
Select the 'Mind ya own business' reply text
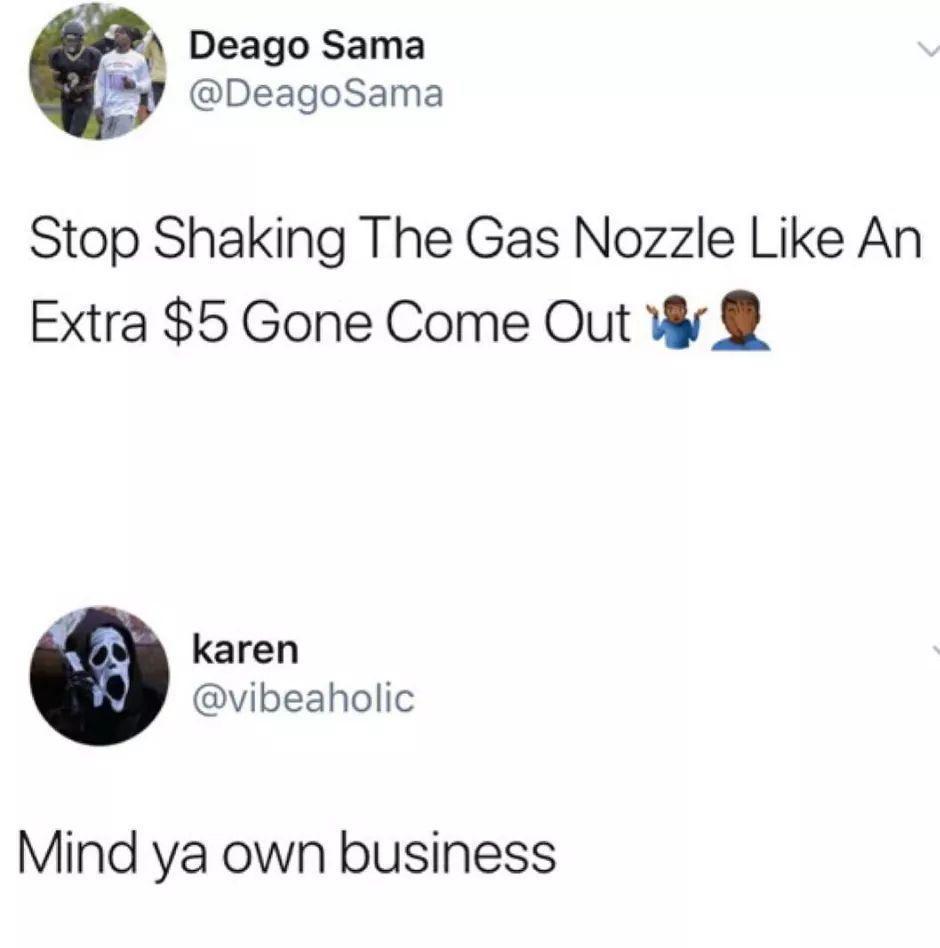[x=287, y=853]
